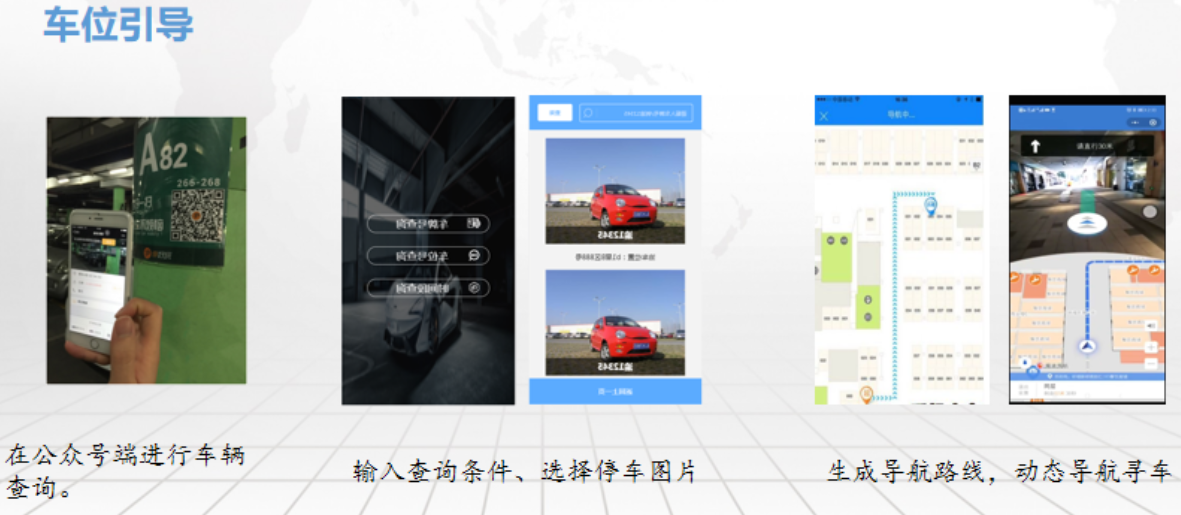Choose the 车牌号查询 plate number query option
This screenshot has height=515, width=1181.
tap(428, 223)
